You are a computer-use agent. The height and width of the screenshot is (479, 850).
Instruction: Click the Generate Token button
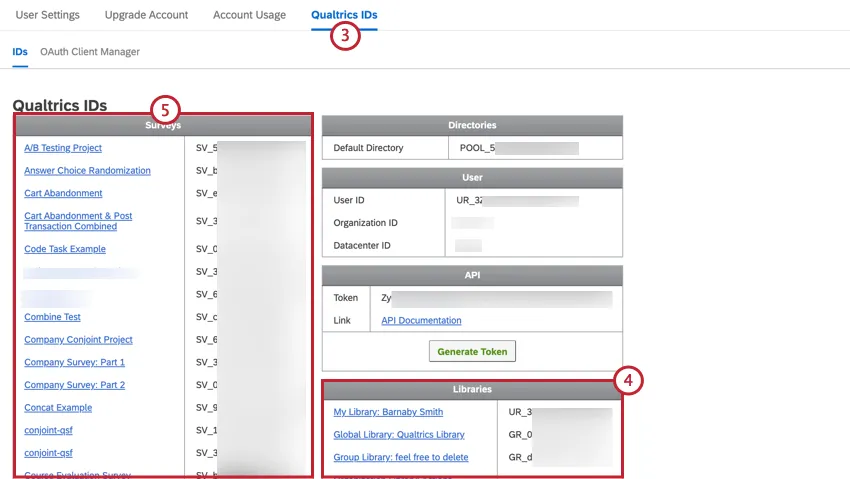click(x=472, y=351)
